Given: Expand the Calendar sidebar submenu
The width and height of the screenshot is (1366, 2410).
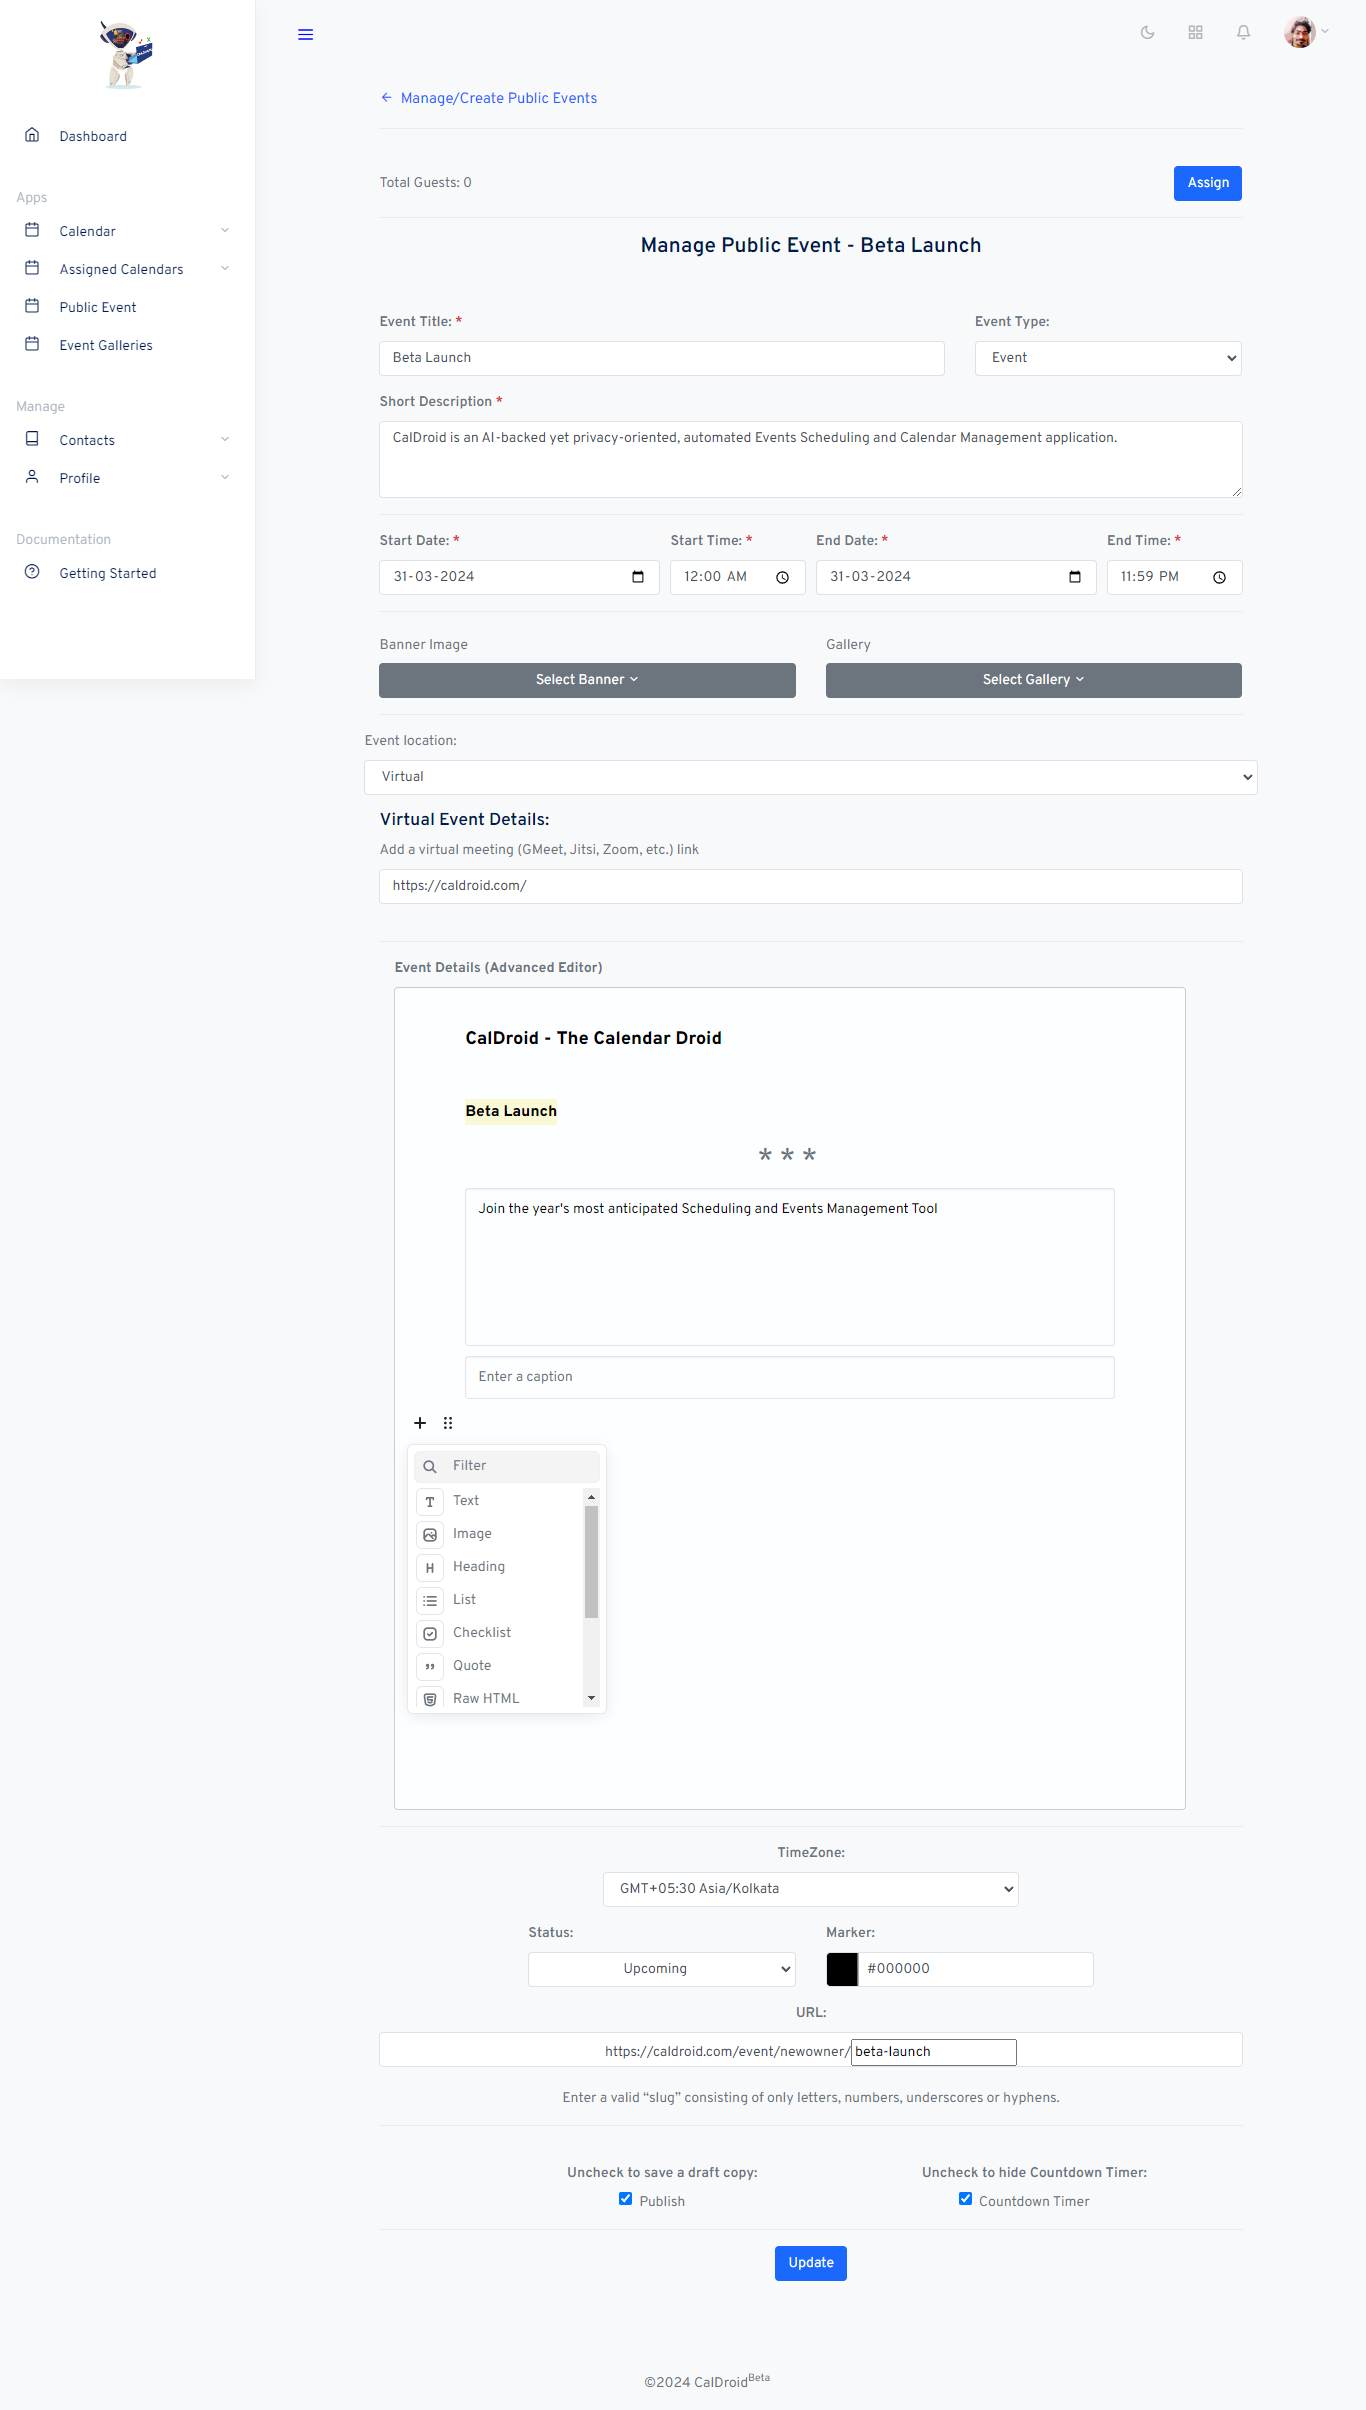Looking at the screenshot, I should click(x=225, y=231).
